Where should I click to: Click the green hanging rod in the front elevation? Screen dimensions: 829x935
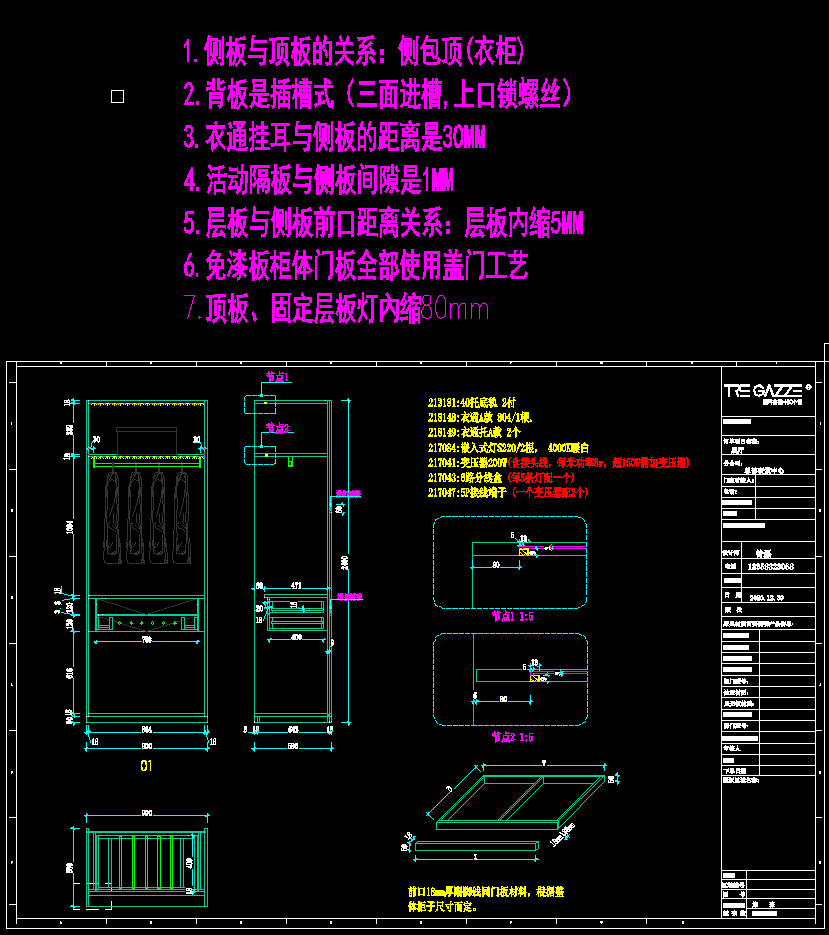147,463
